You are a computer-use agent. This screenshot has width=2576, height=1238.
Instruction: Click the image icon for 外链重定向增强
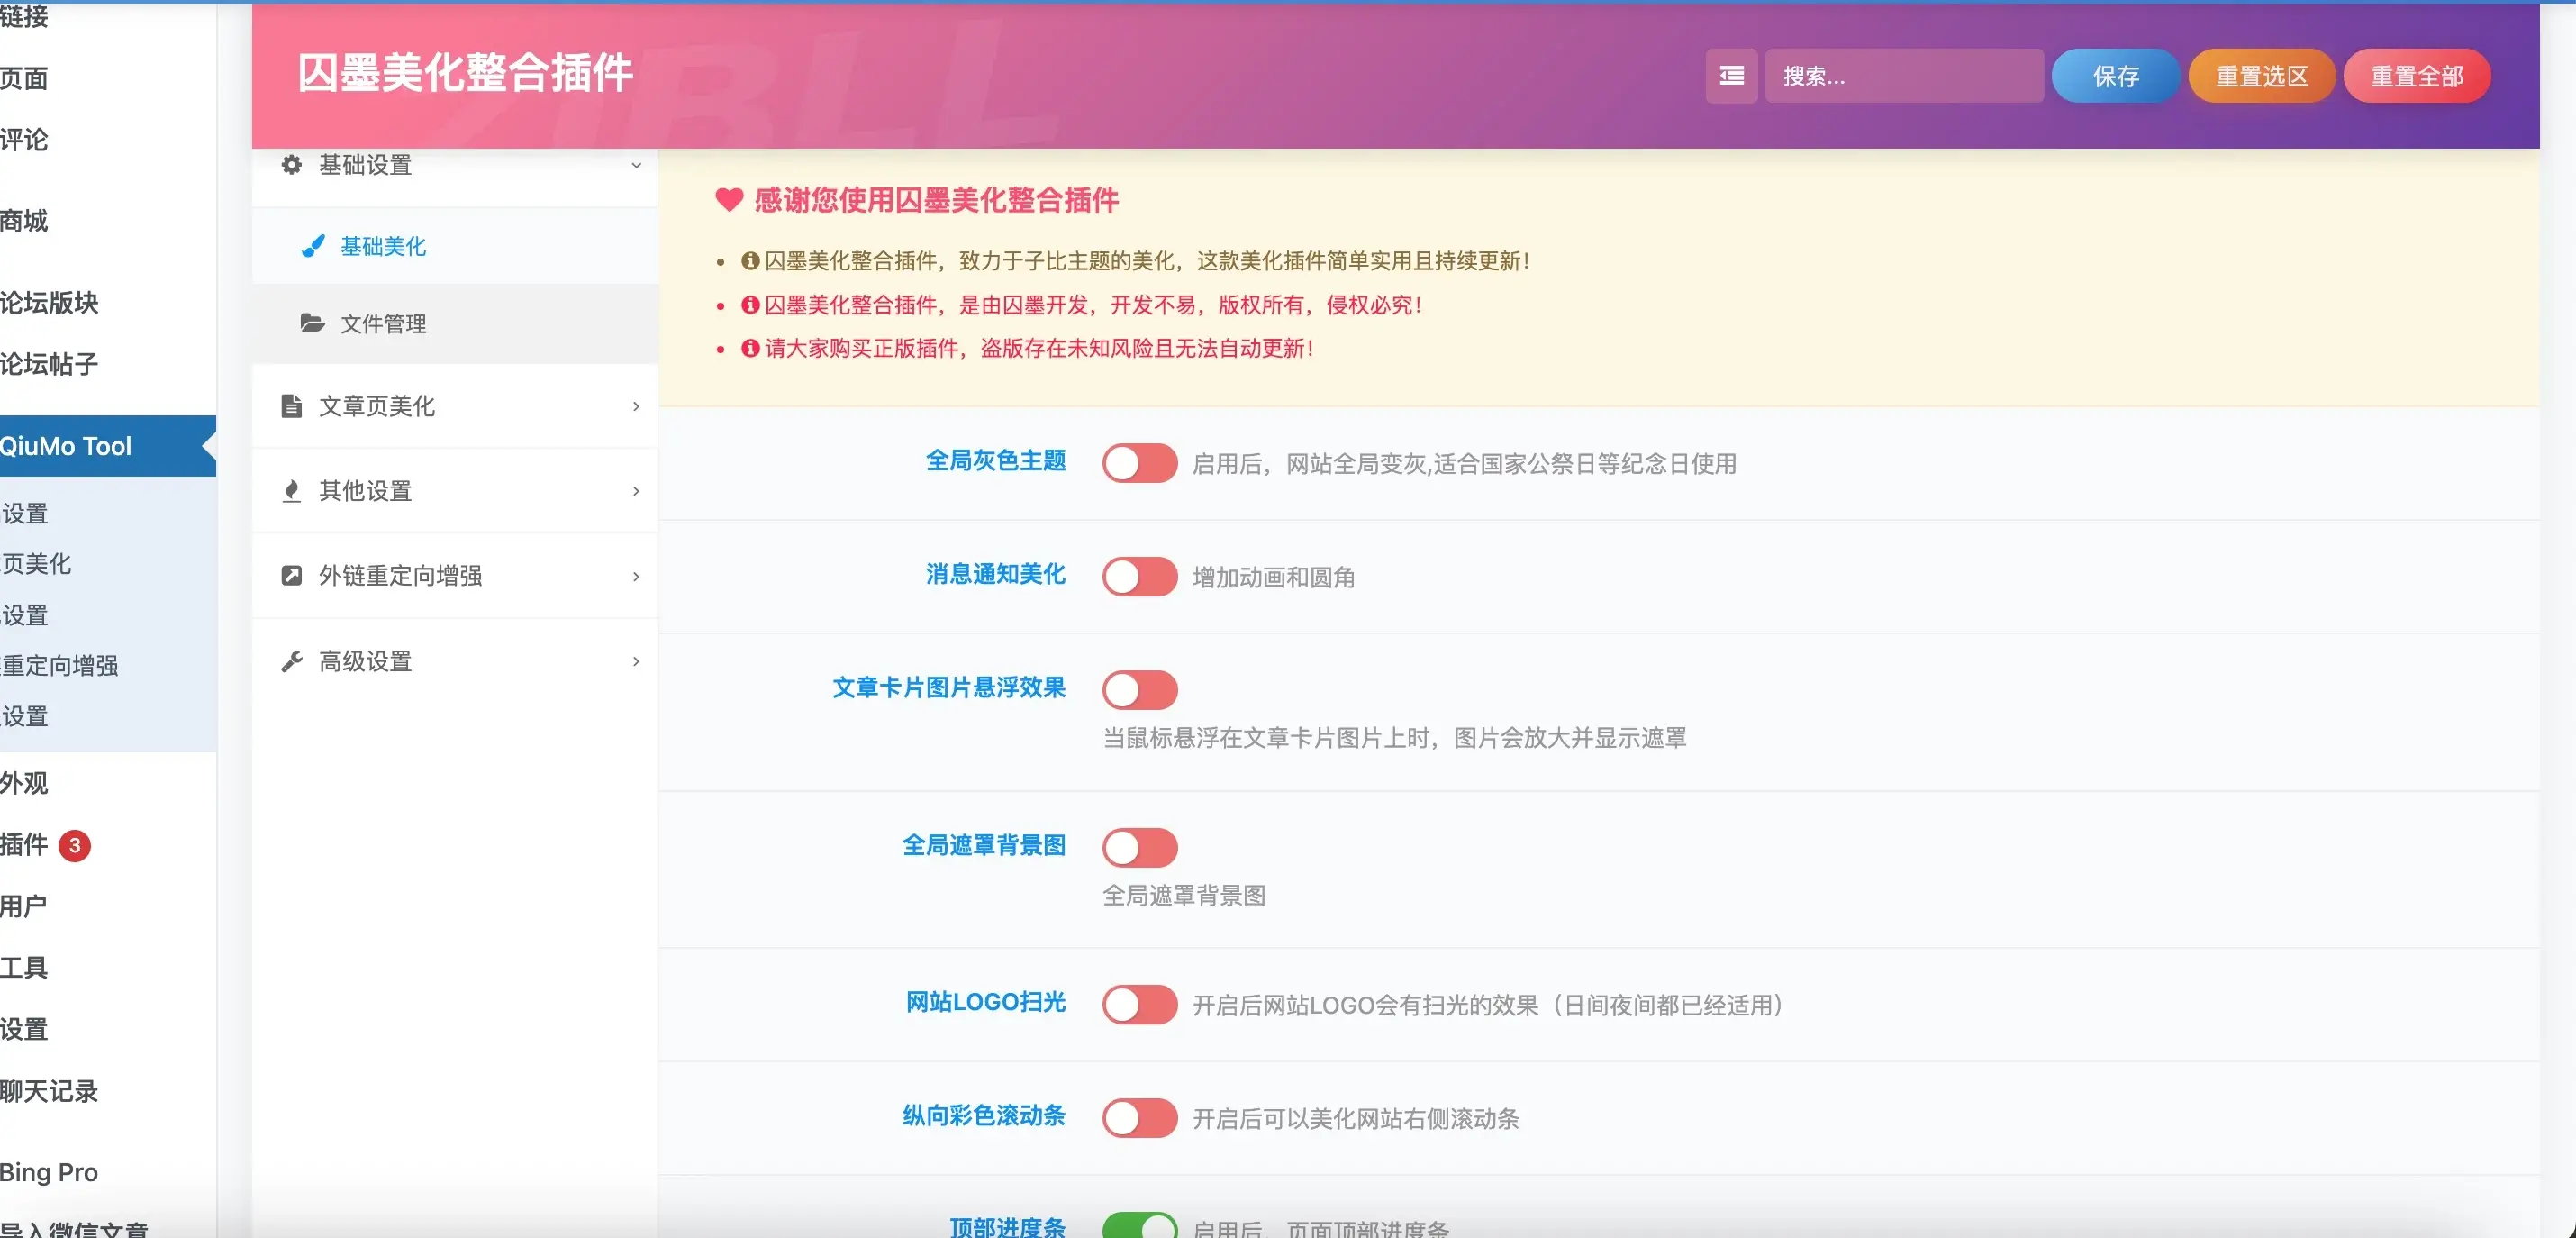pyautogui.click(x=291, y=575)
